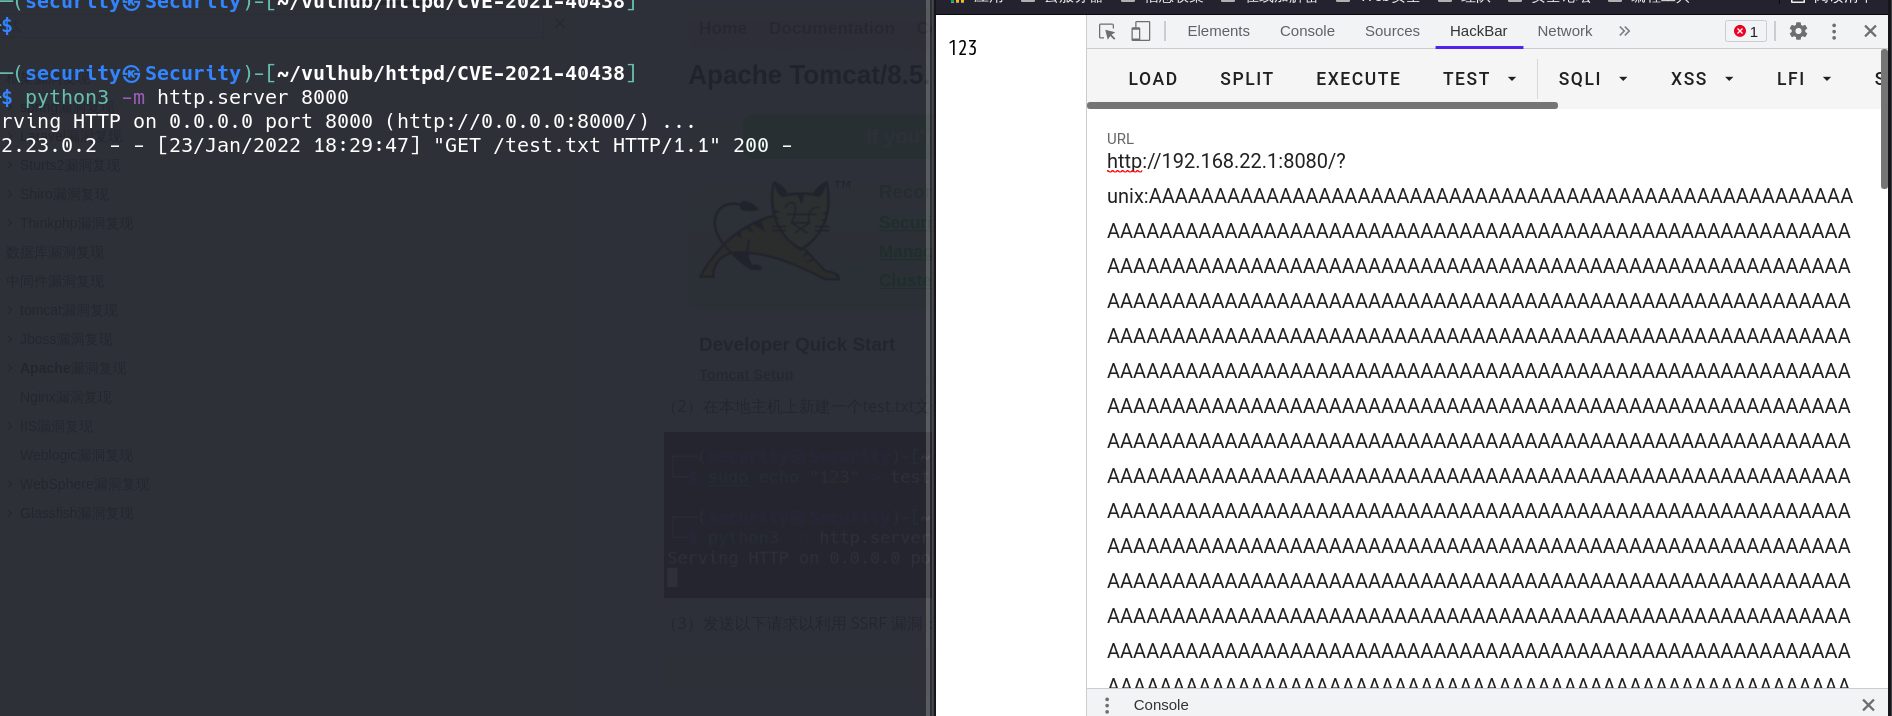Open the LFI dropdown menu
1892x716 pixels.
click(x=1805, y=79)
